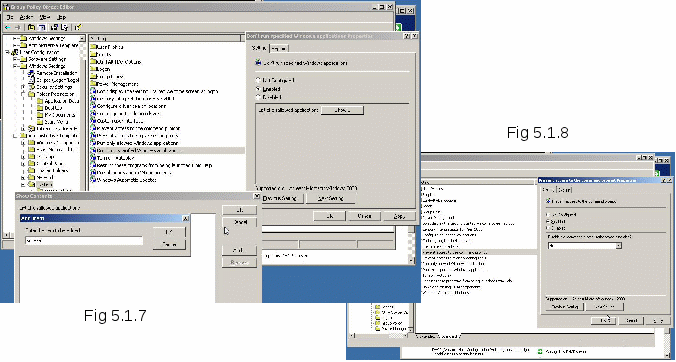The height and width of the screenshot is (362, 676).
Task: Click the Add Item text input field
Action: tap(84, 240)
